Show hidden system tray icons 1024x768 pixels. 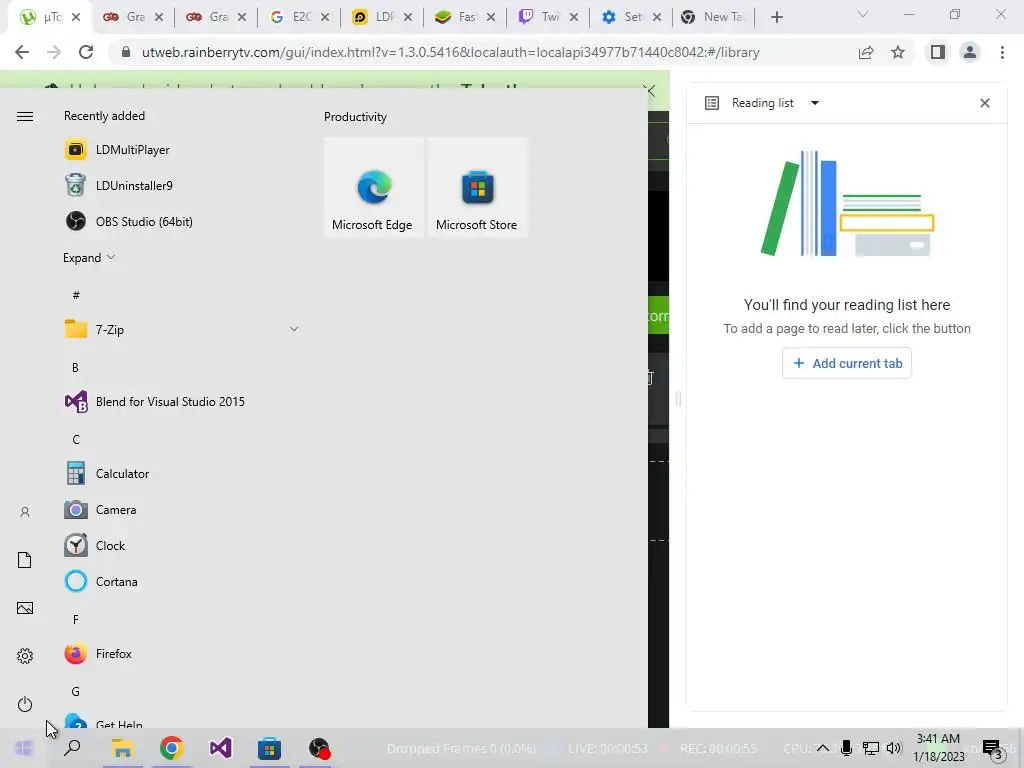pos(823,748)
